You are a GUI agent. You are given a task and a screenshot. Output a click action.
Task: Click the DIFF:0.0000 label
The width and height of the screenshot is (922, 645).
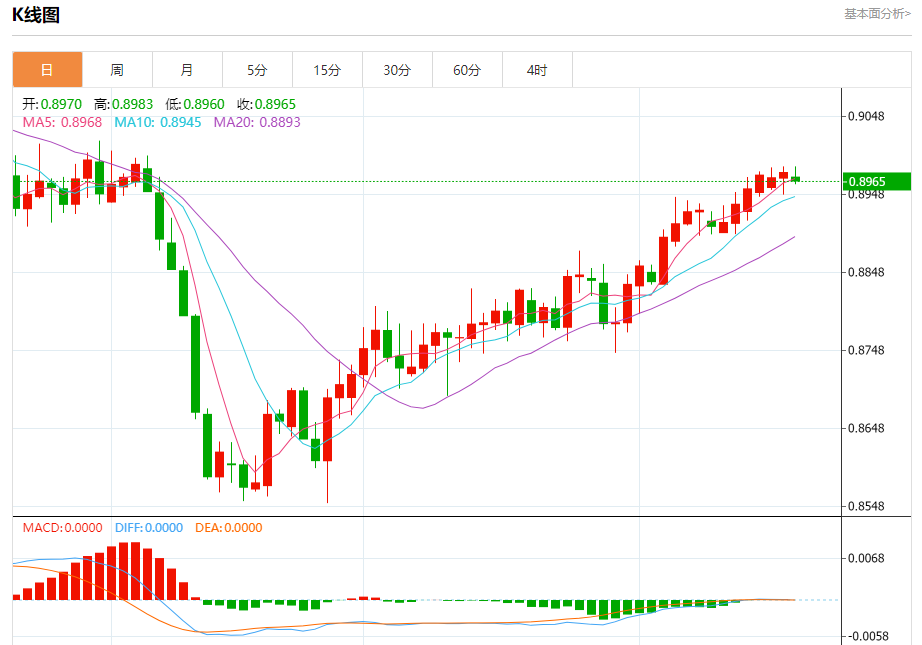point(149,527)
